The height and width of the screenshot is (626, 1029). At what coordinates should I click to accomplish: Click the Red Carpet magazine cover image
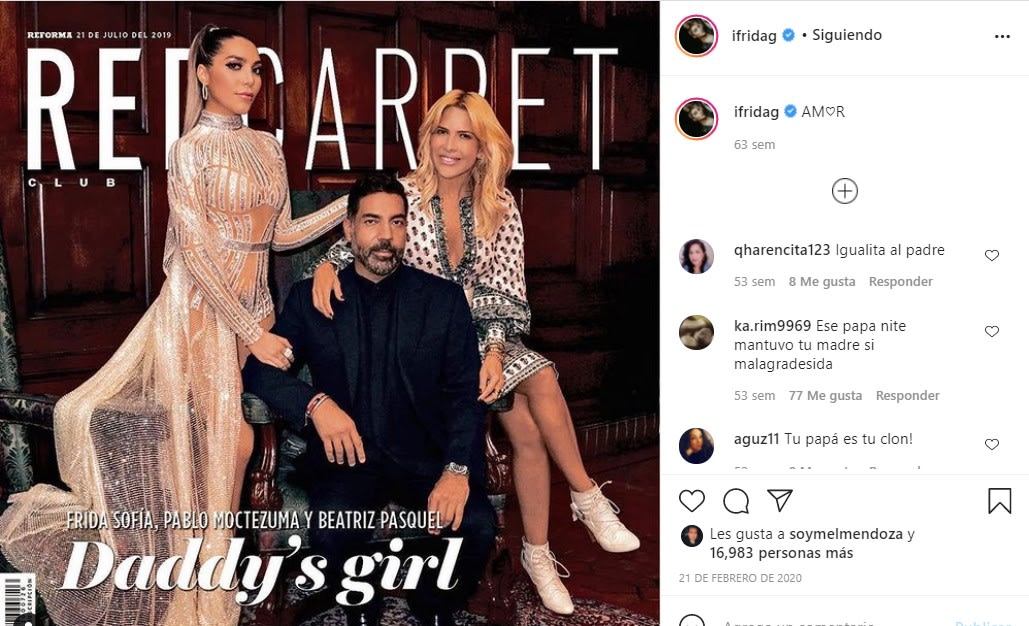[x=329, y=313]
